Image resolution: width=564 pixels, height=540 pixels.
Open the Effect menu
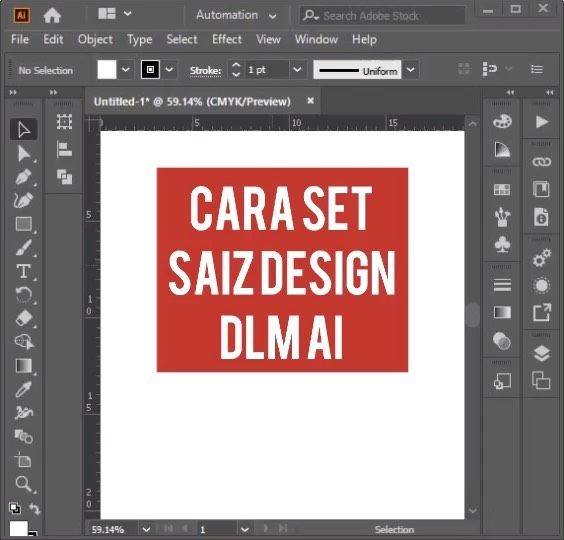pos(227,39)
